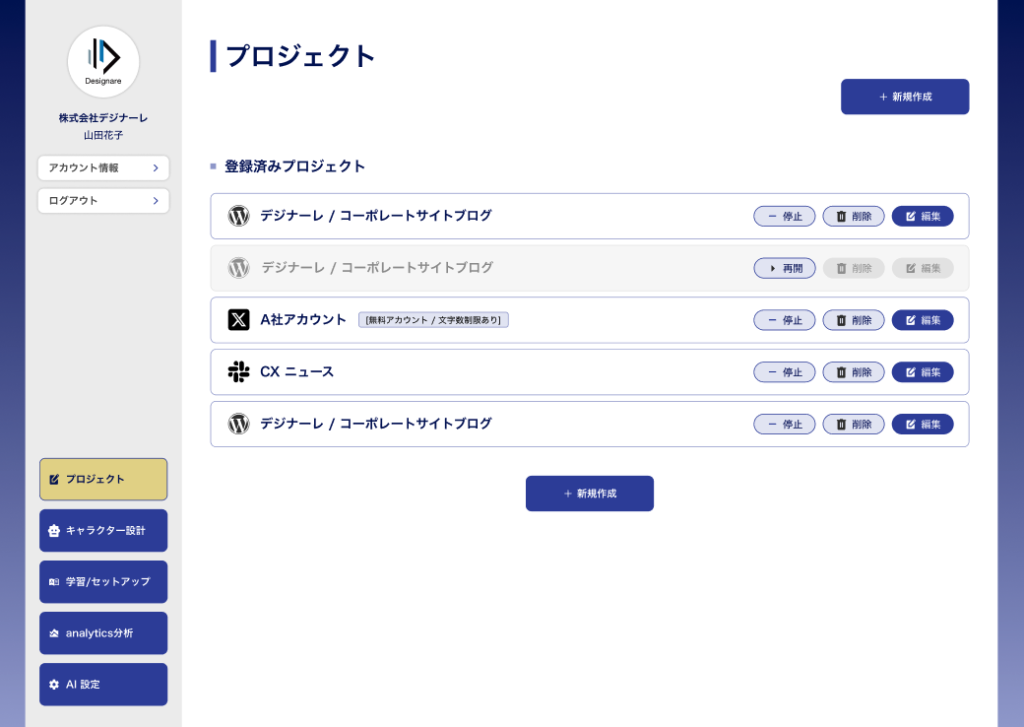Resume the paused project with 再開
The image size is (1024, 727).
[x=784, y=268]
